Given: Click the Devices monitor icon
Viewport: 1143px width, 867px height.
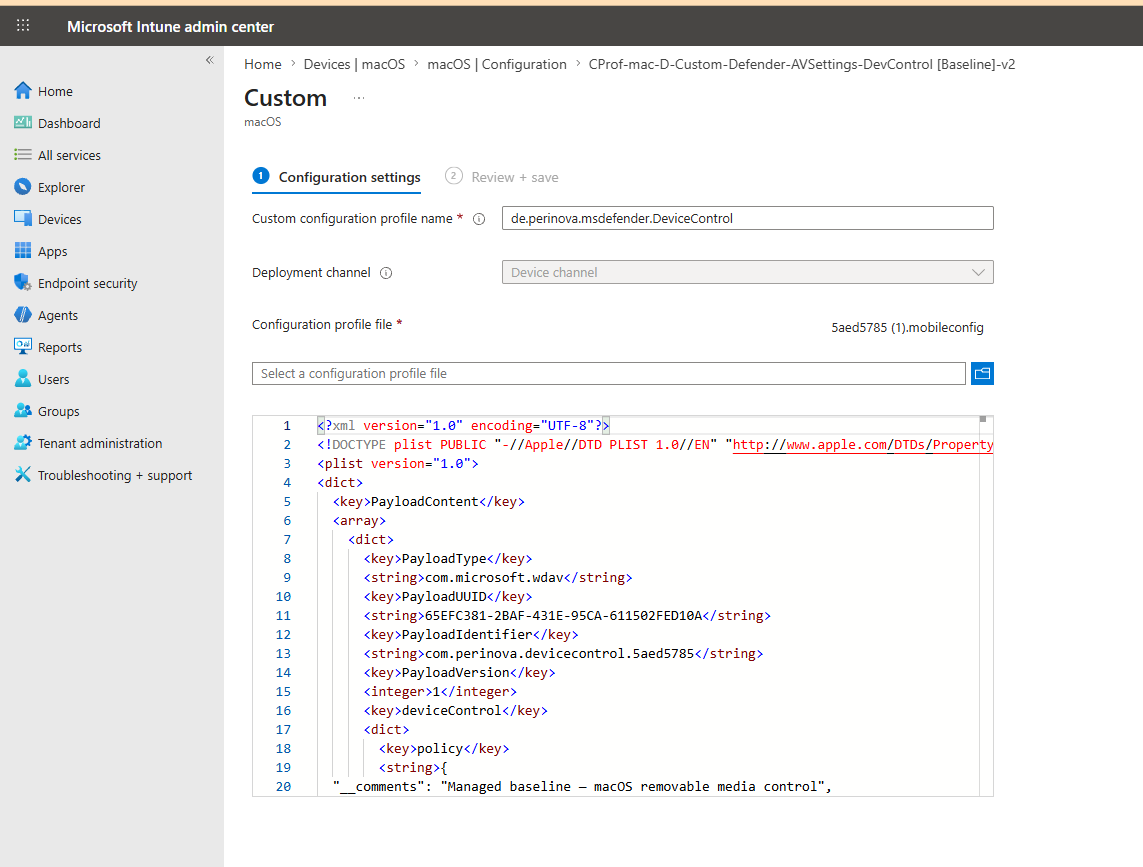Looking at the screenshot, I should pyautogui.click(x=23, y=218).
